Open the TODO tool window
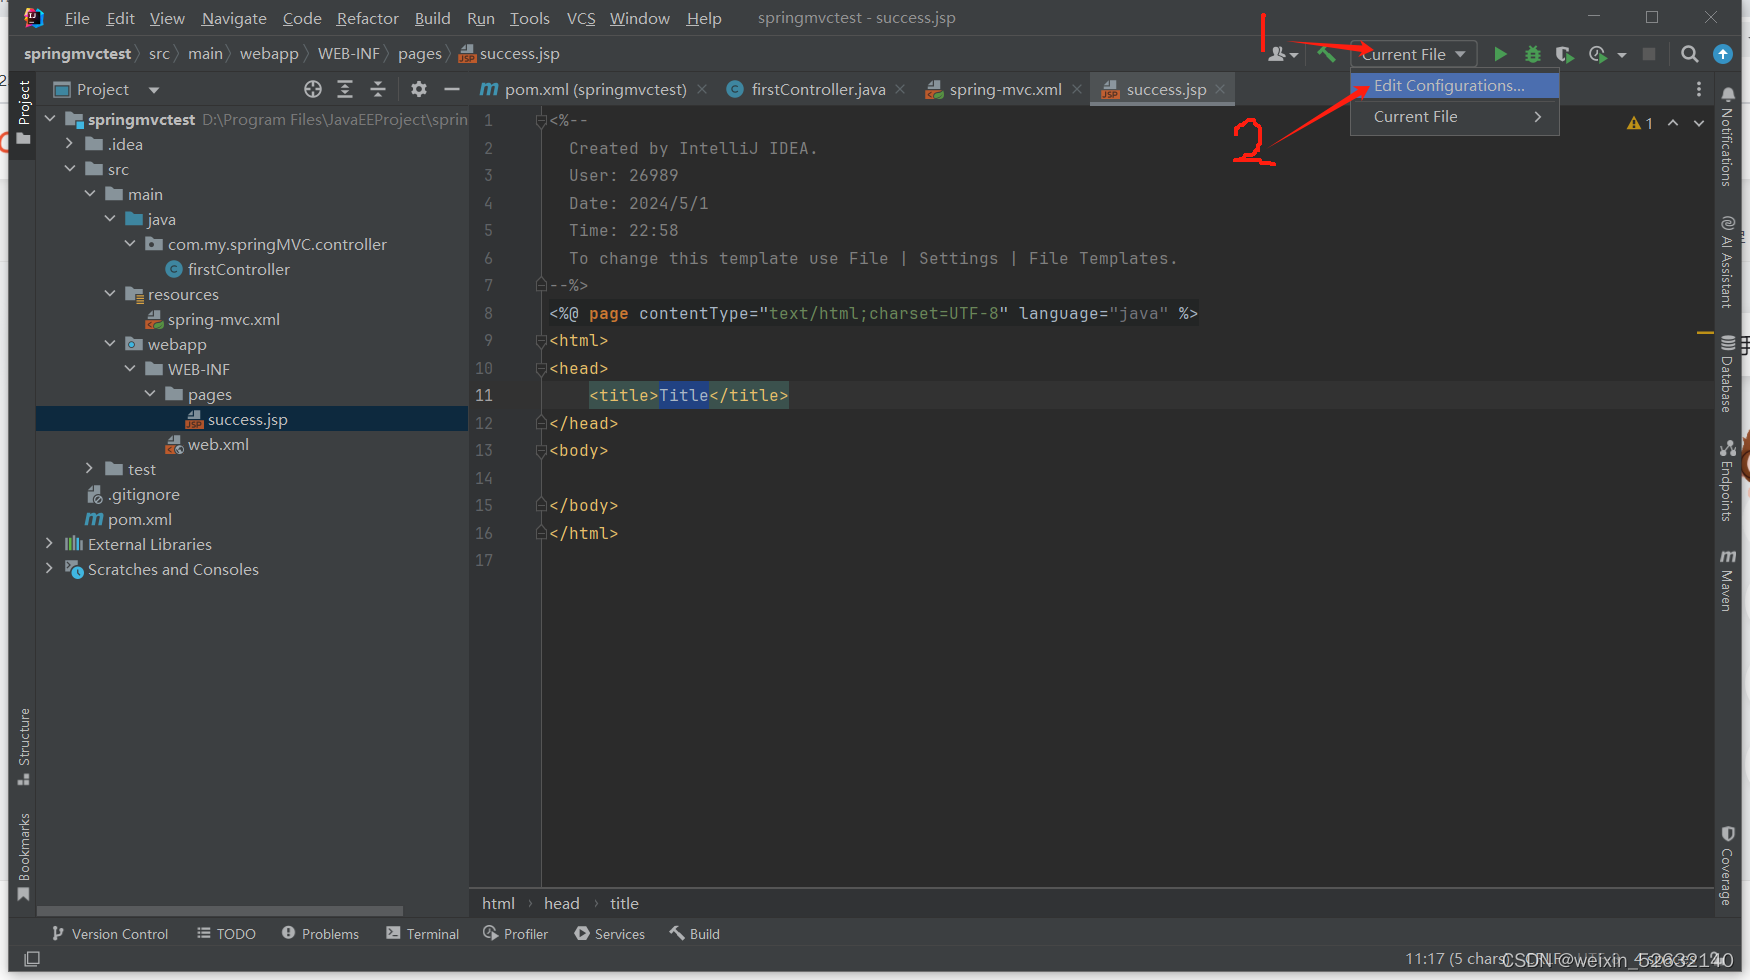 227,934
